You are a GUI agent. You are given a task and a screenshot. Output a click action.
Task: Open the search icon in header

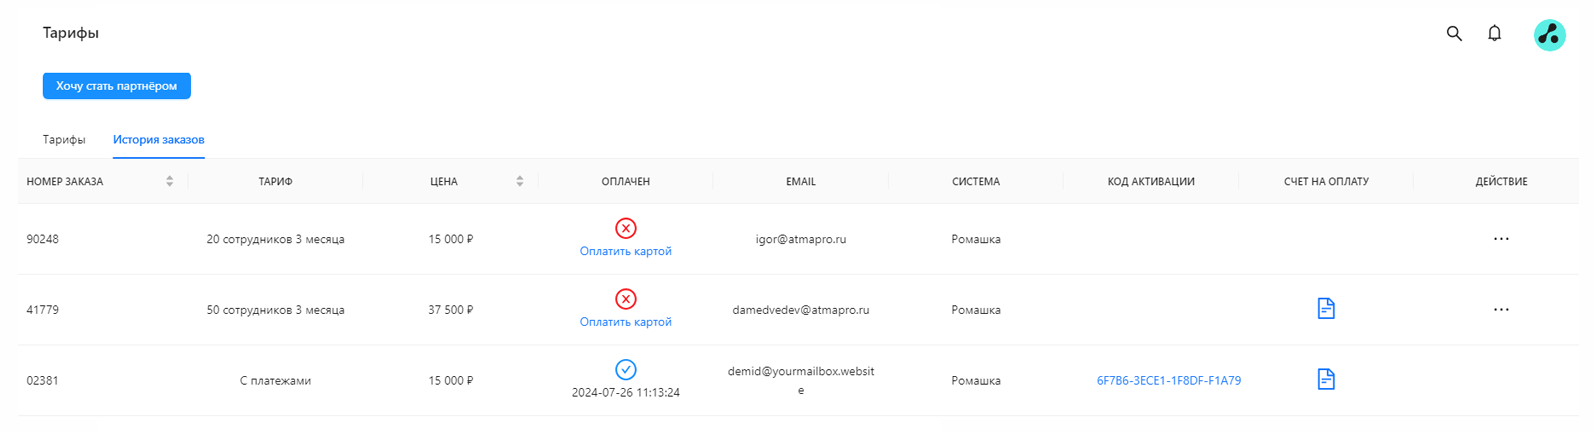(1454, 34)
